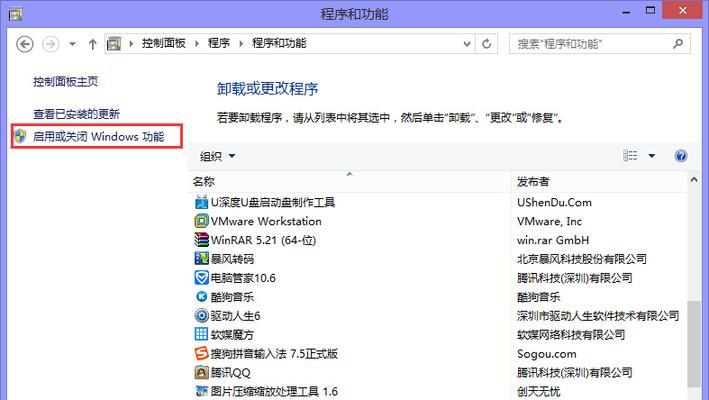The image size is (709, 400).
Task: Select the 软媒魔方 icon
Action: (x=201, y=334)
